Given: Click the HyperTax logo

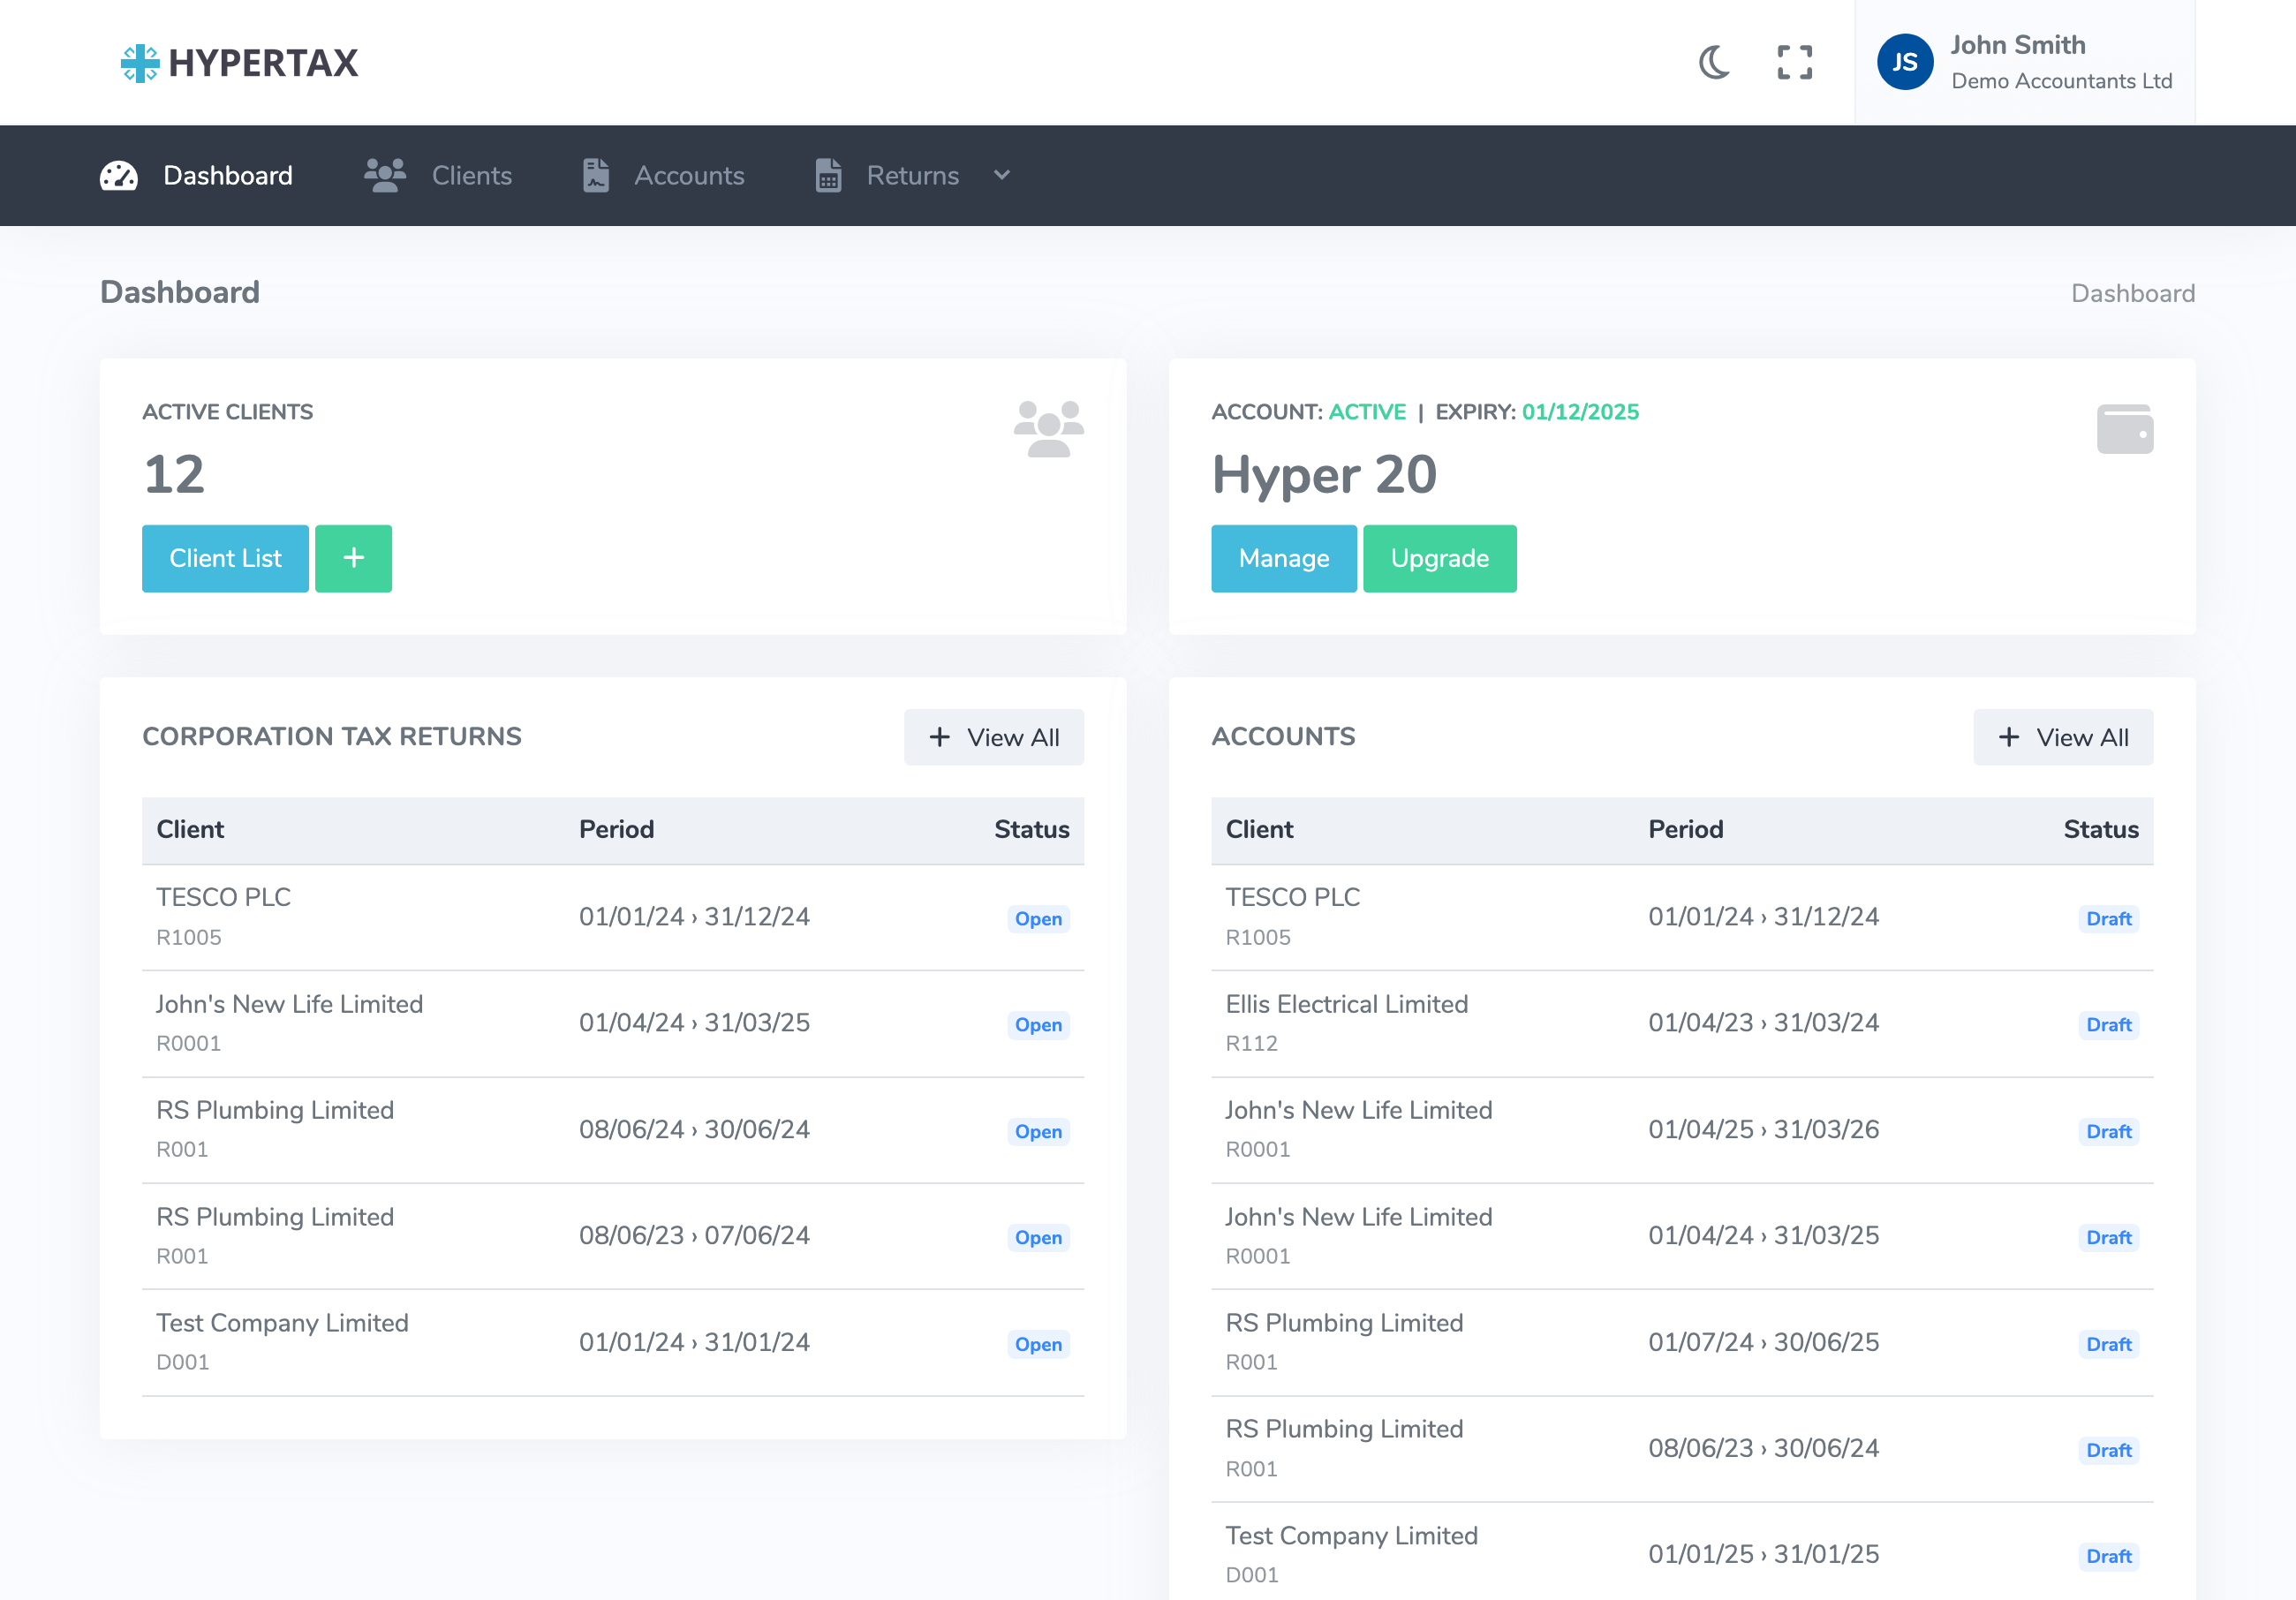Looking at the screenshot, I should tap(239, 62).
